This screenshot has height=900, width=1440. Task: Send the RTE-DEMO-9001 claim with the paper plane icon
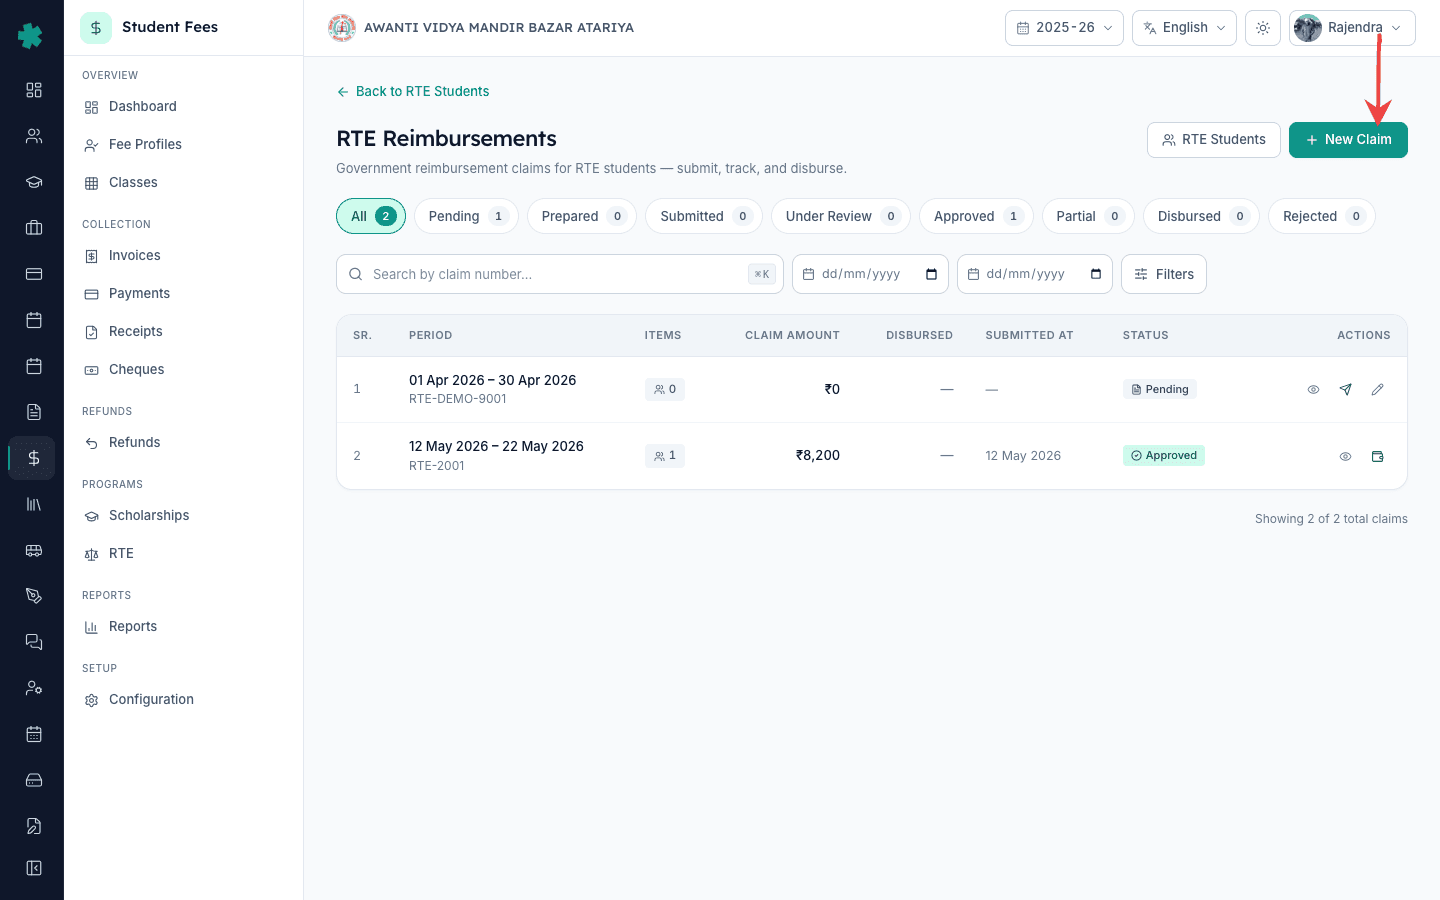click(1346, 389)
